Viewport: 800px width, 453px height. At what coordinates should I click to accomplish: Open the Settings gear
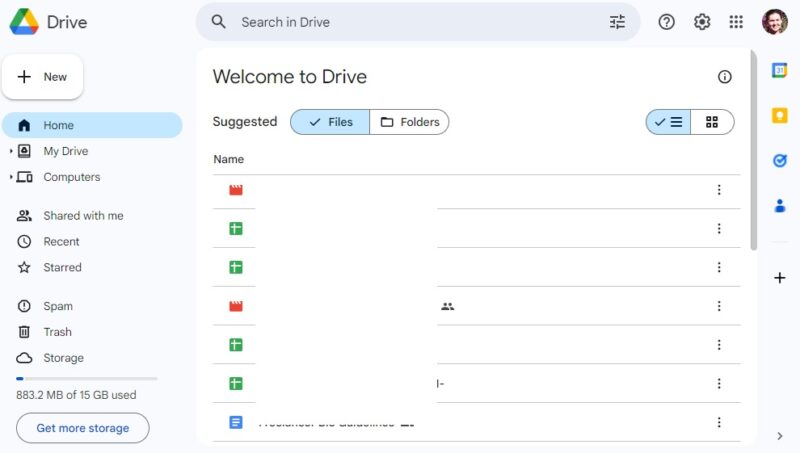coord(702,22)
